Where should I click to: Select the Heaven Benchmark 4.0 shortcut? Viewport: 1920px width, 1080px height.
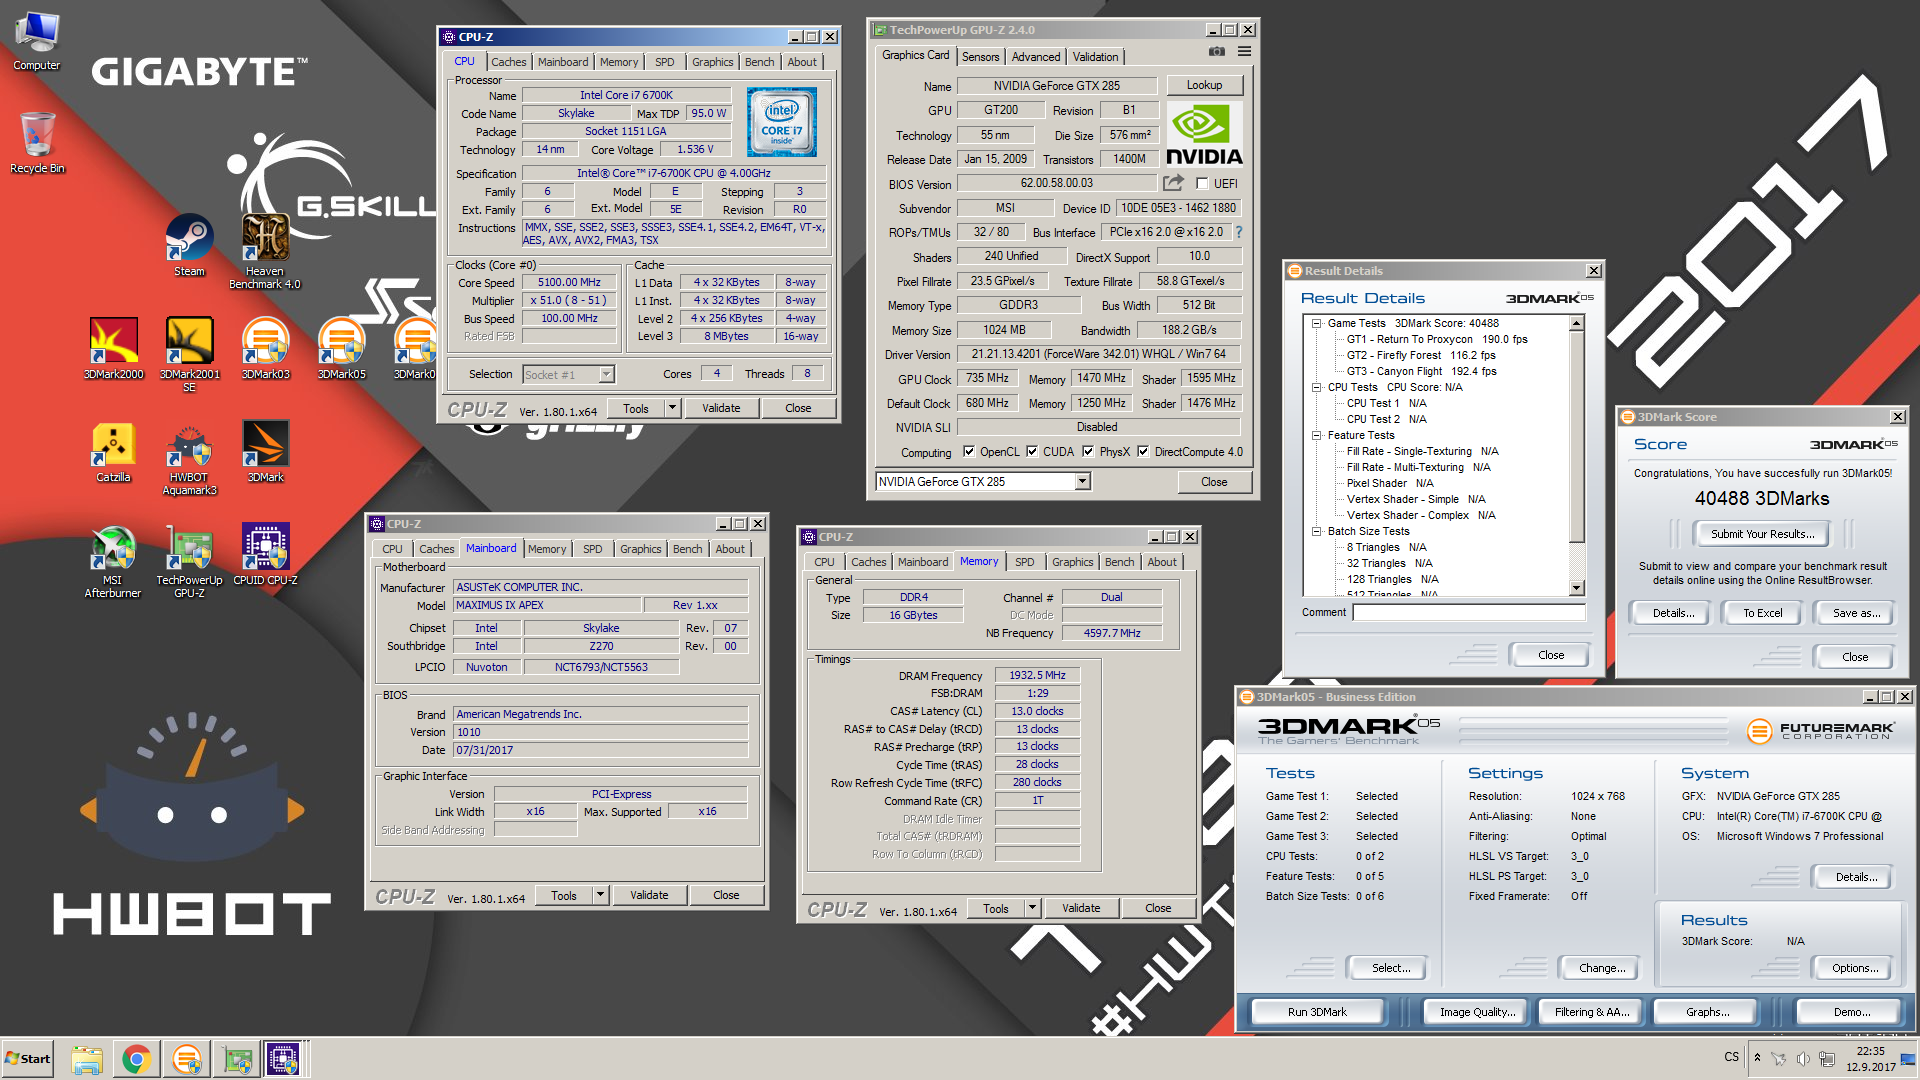[x=265, y=251]
